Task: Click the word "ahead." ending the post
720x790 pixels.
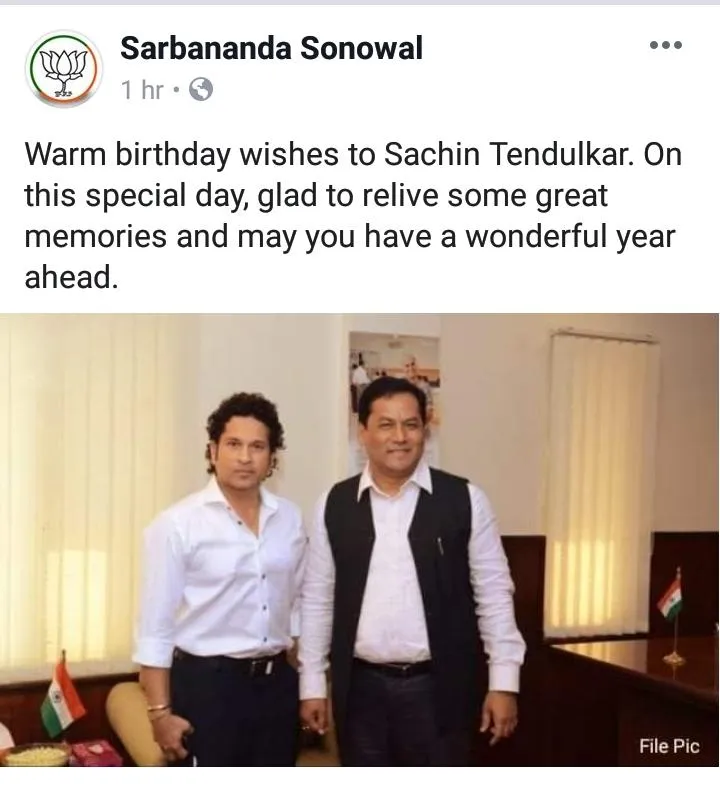Action: (71, 277)
